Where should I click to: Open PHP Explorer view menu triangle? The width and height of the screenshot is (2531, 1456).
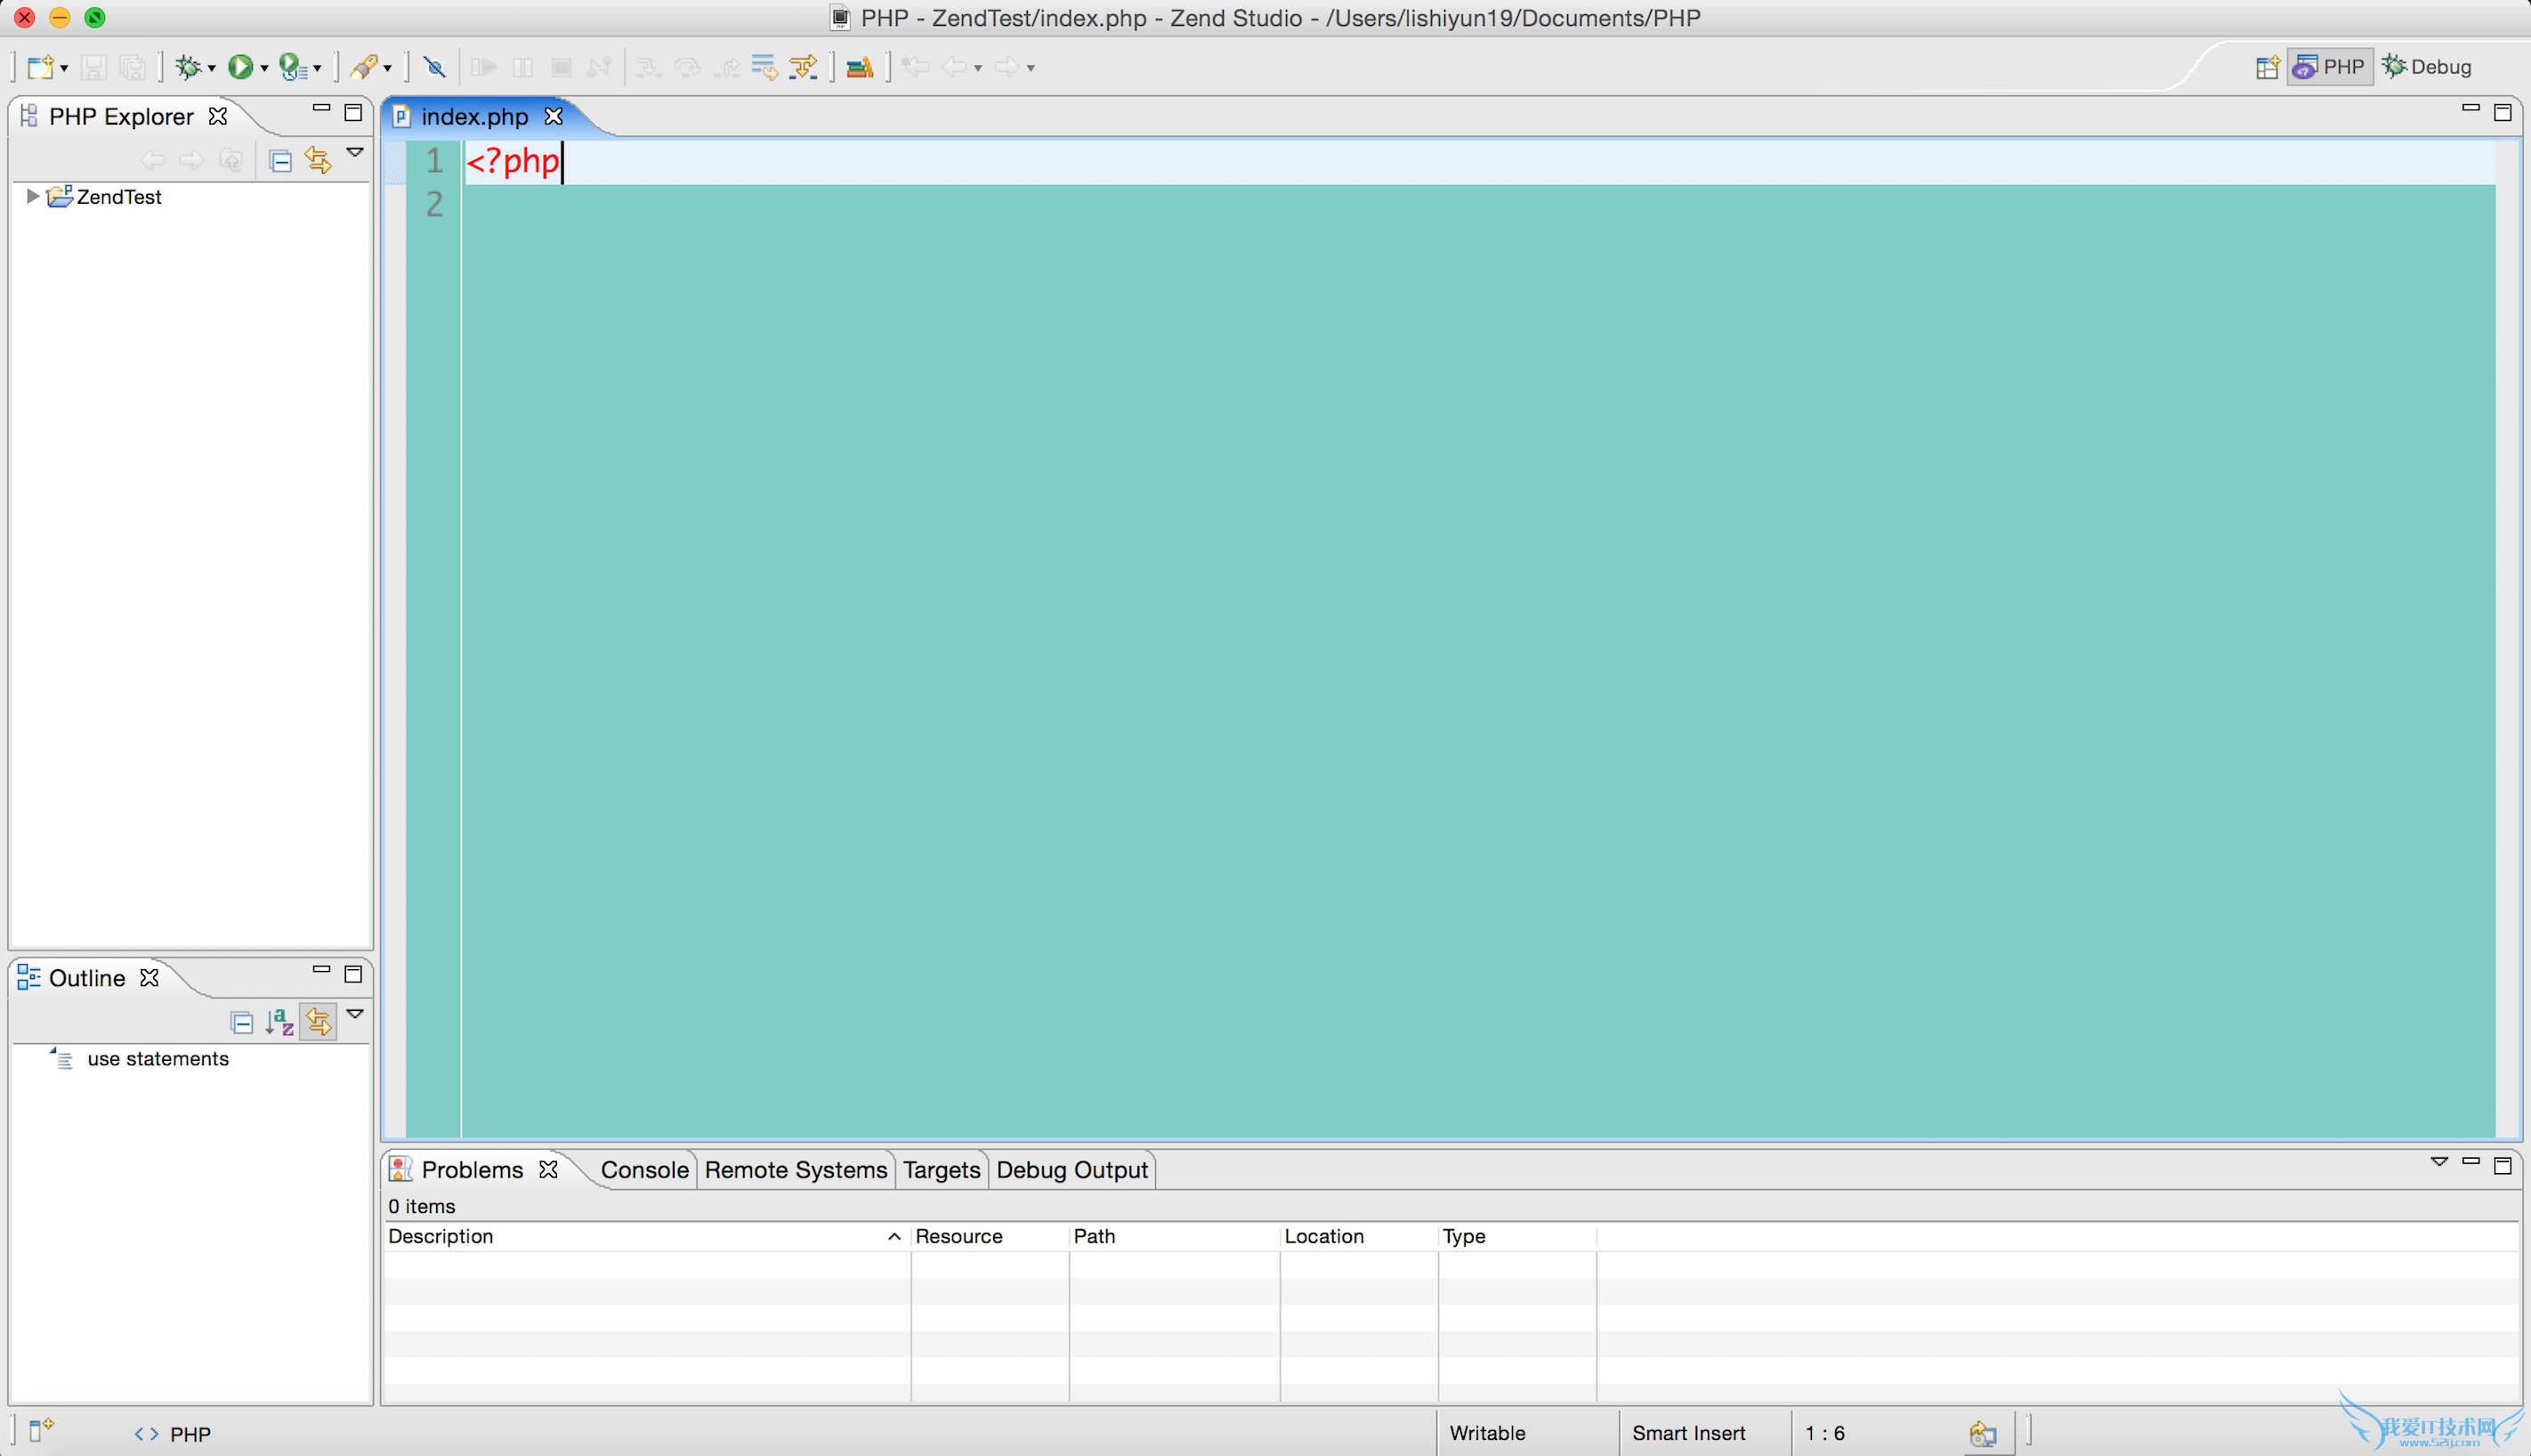click(355, 153)
